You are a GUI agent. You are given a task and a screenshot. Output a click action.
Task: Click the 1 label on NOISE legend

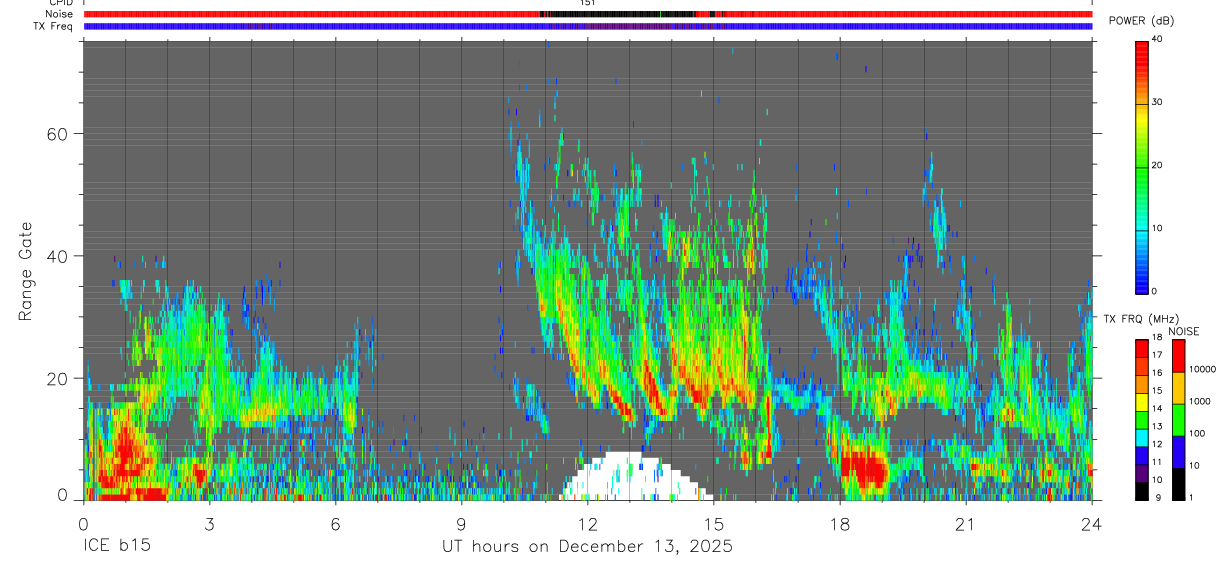pos(1191,498)
